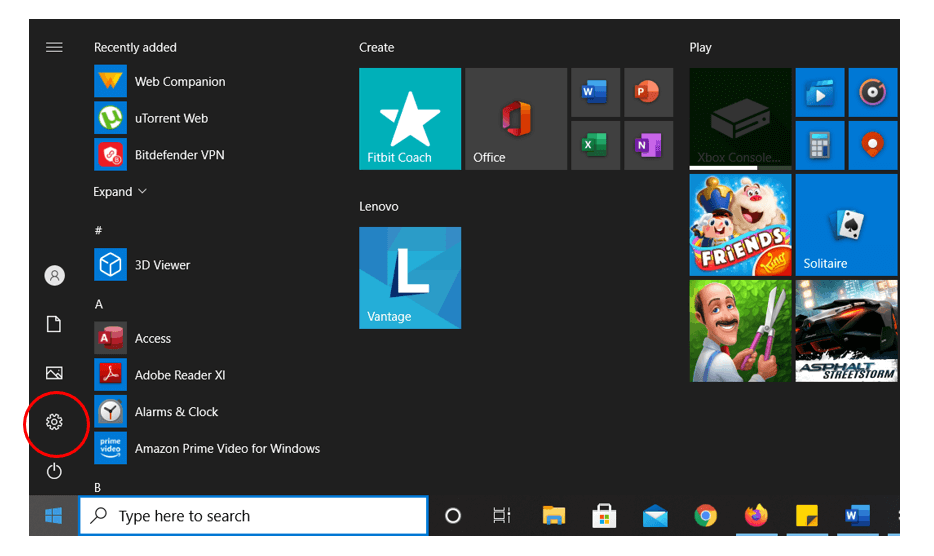Click the 'Recently added' heading

[135, 47]
